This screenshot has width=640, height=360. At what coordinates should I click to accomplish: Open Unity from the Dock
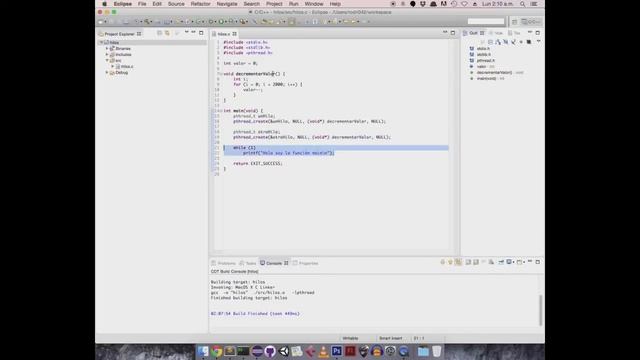[x=283, y=351]
